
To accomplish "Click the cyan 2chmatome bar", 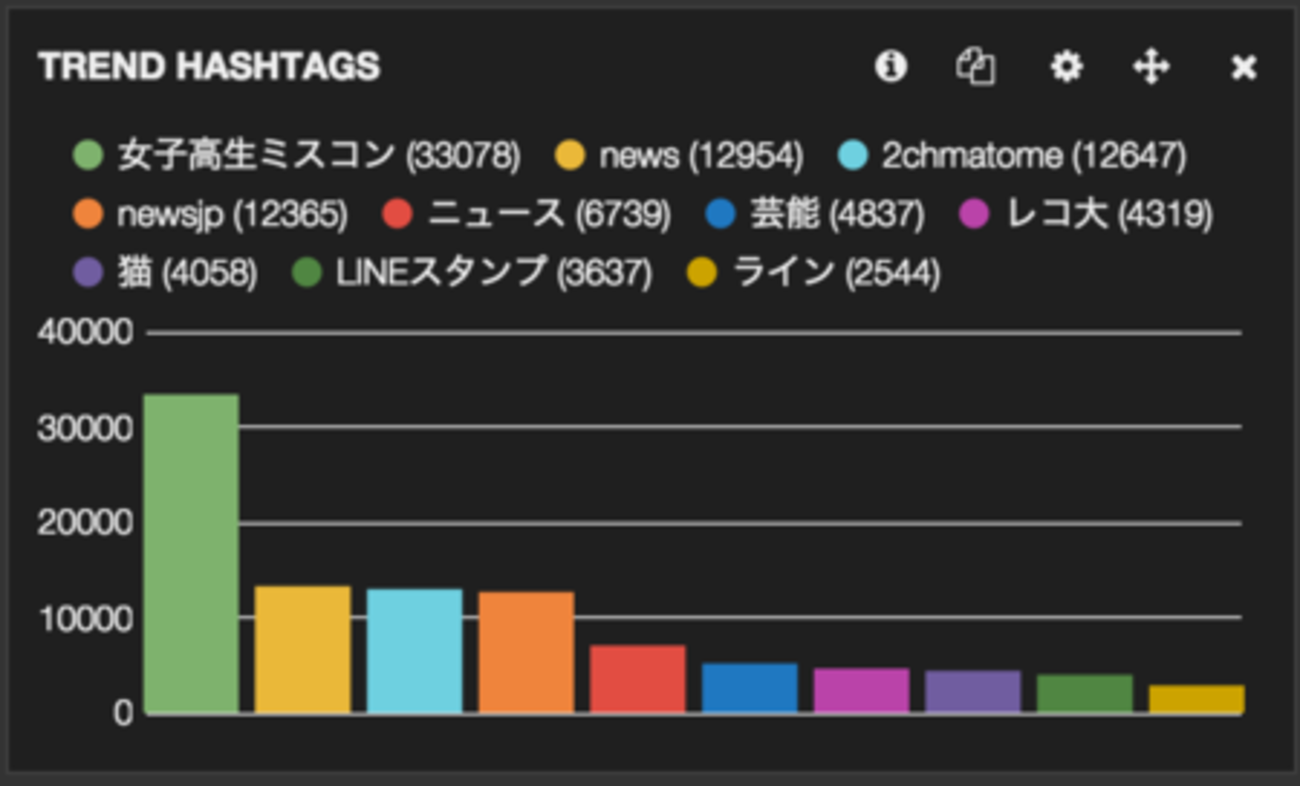I will point(414,650).
